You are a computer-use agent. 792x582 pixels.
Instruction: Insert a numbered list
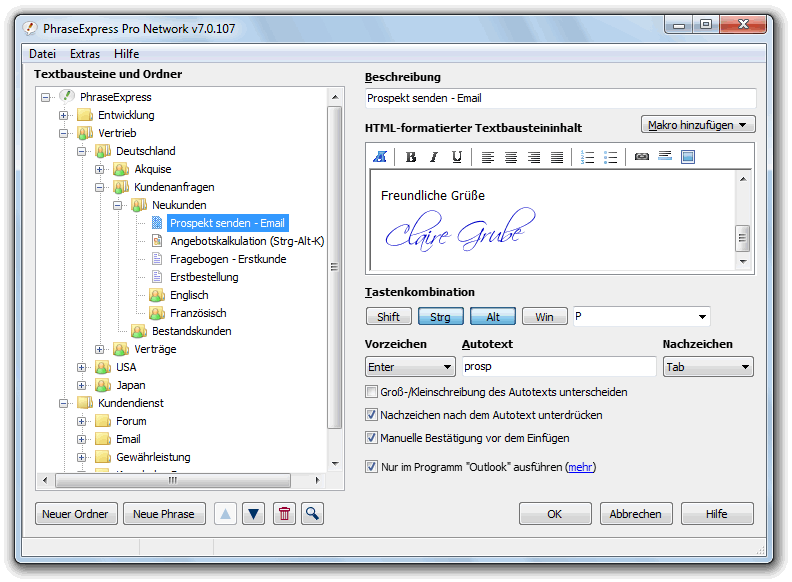coord(587,157)
